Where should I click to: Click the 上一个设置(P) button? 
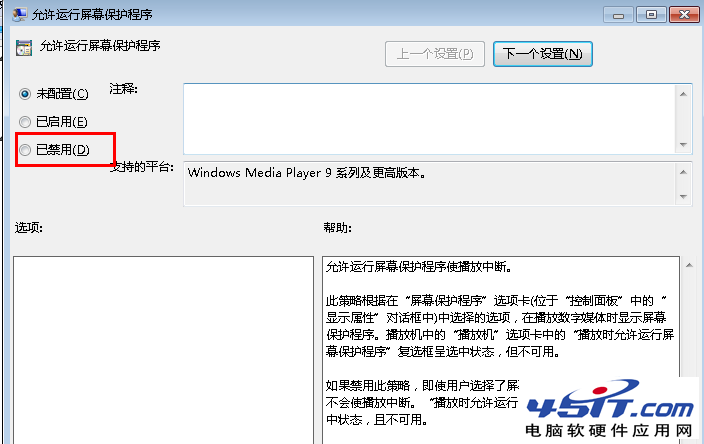point(435,53)
